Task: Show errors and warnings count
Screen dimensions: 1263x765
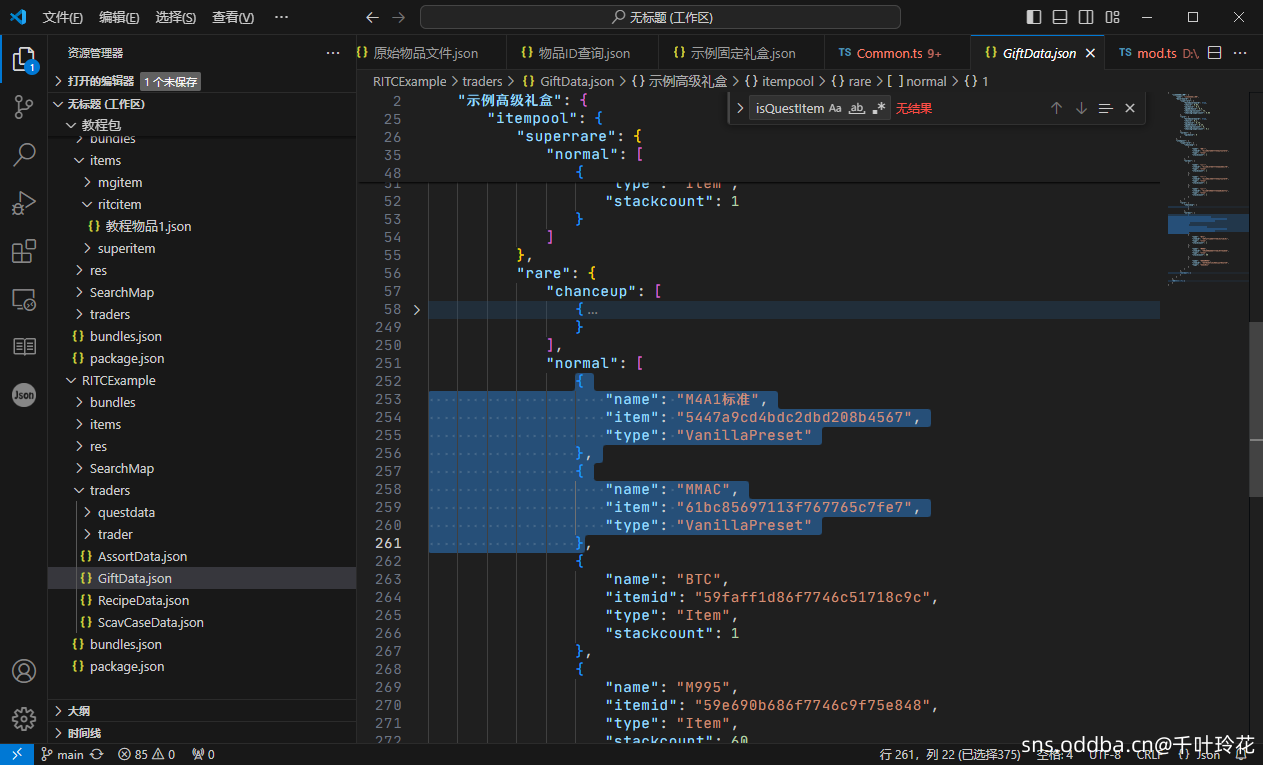Action: pyautogui.click(x=146, y=755)
